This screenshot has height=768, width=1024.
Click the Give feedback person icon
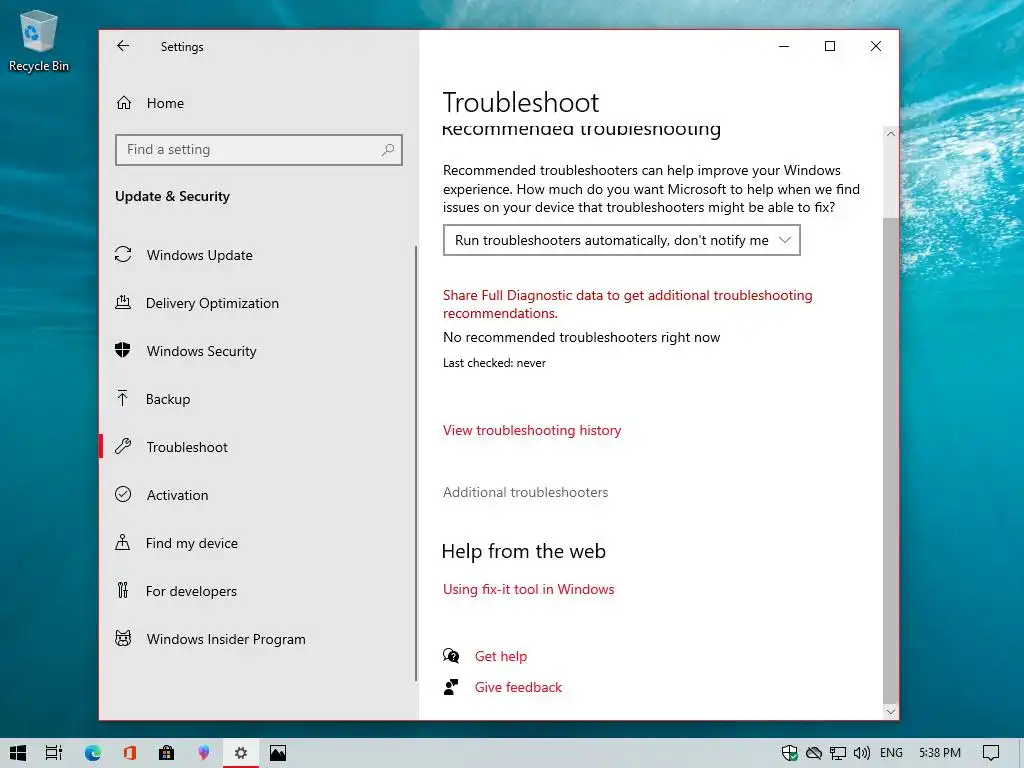451,687
